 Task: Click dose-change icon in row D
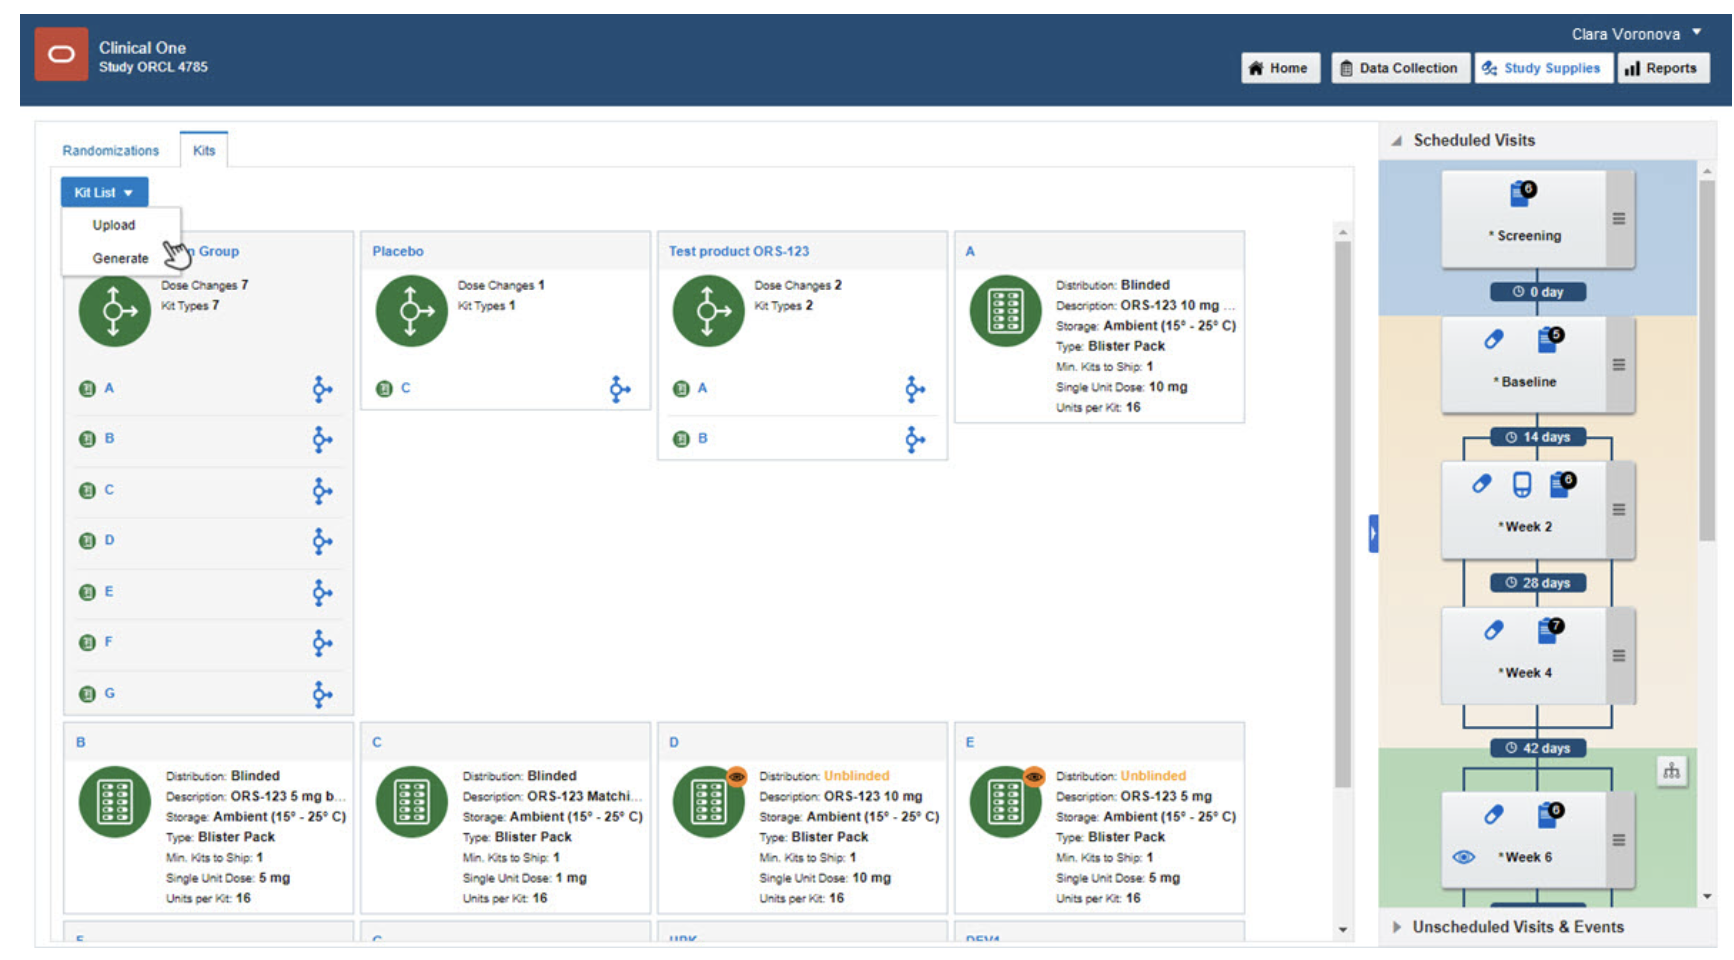tap(322, 541)
